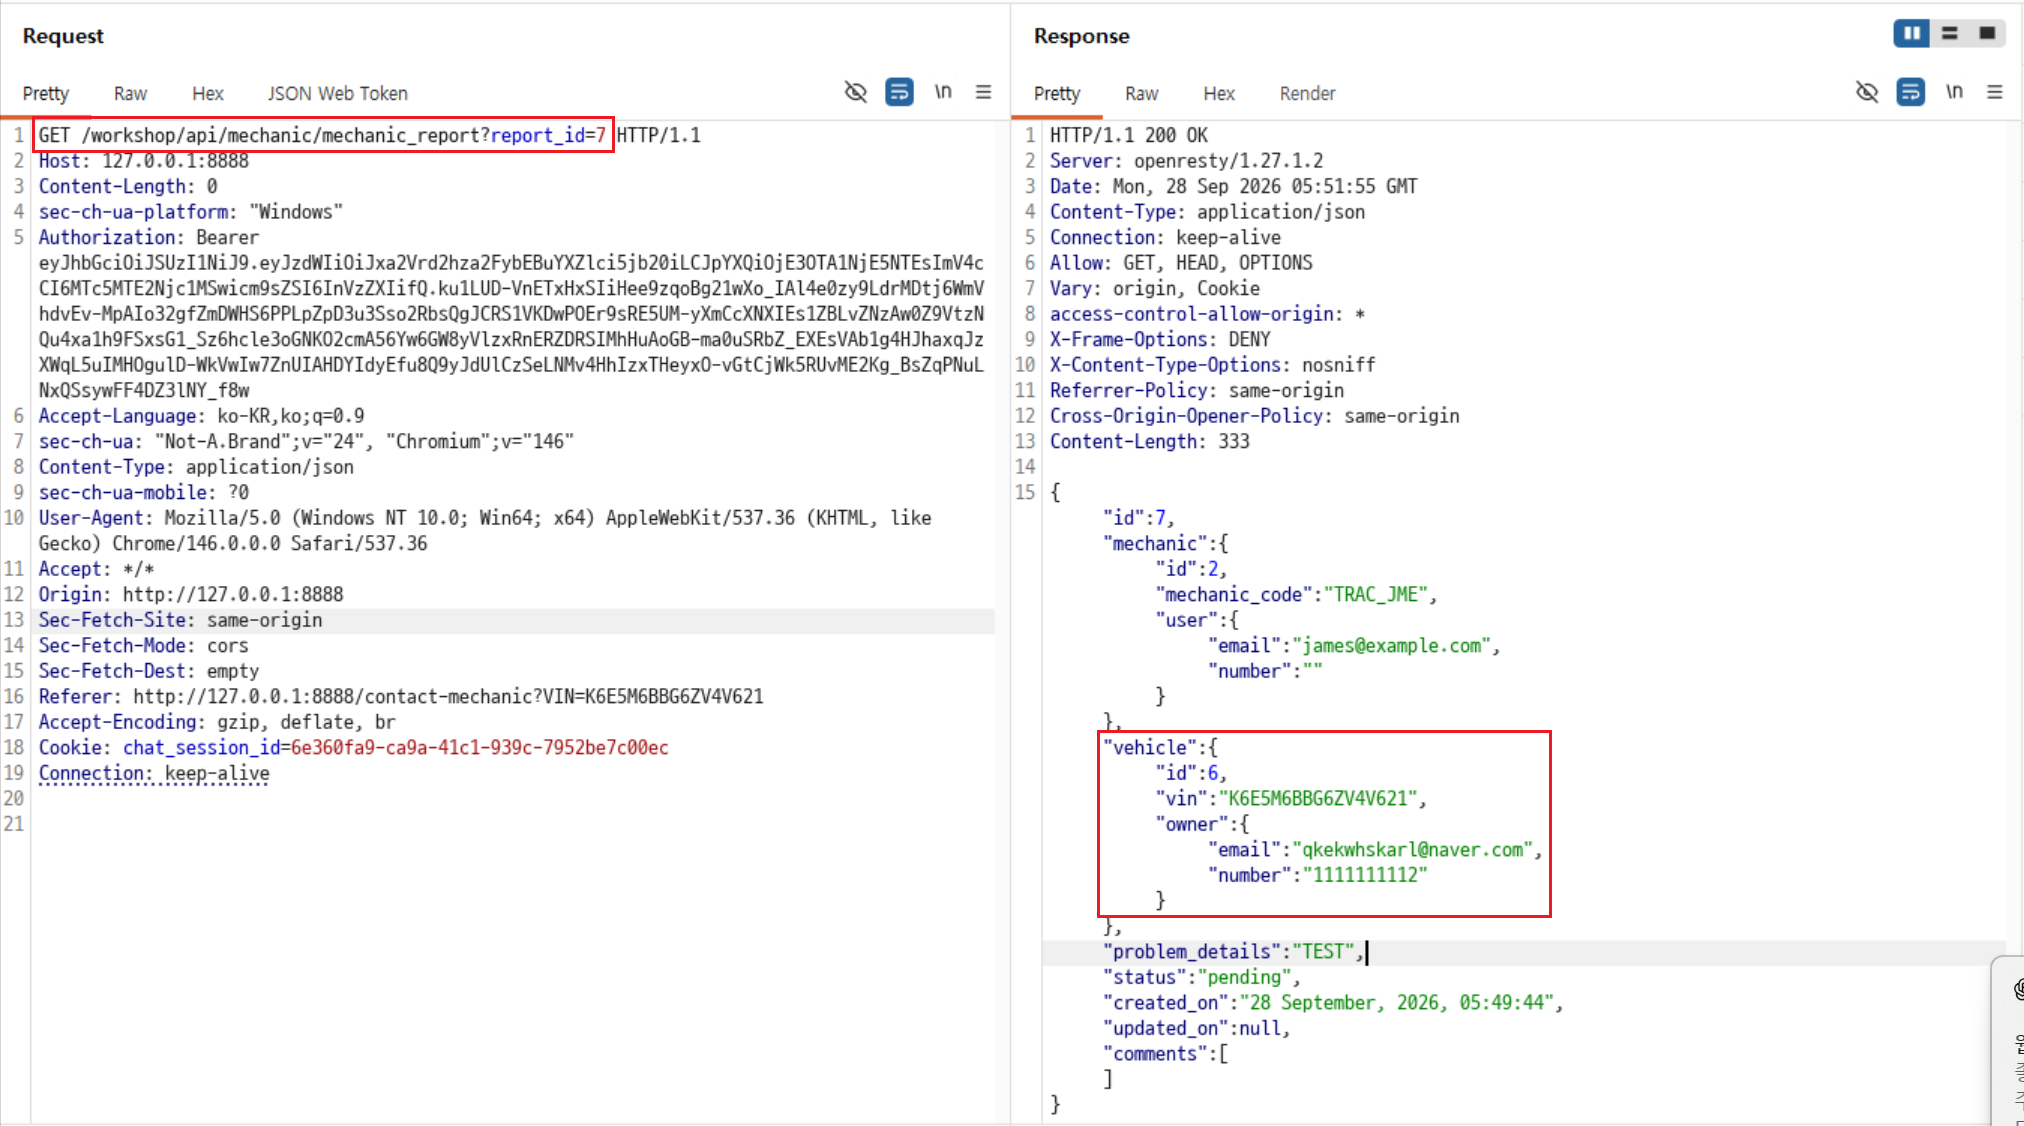2024x1126 pixels.
Task: Select side-by-side split layout icon
Action: tap(1911, 33)
